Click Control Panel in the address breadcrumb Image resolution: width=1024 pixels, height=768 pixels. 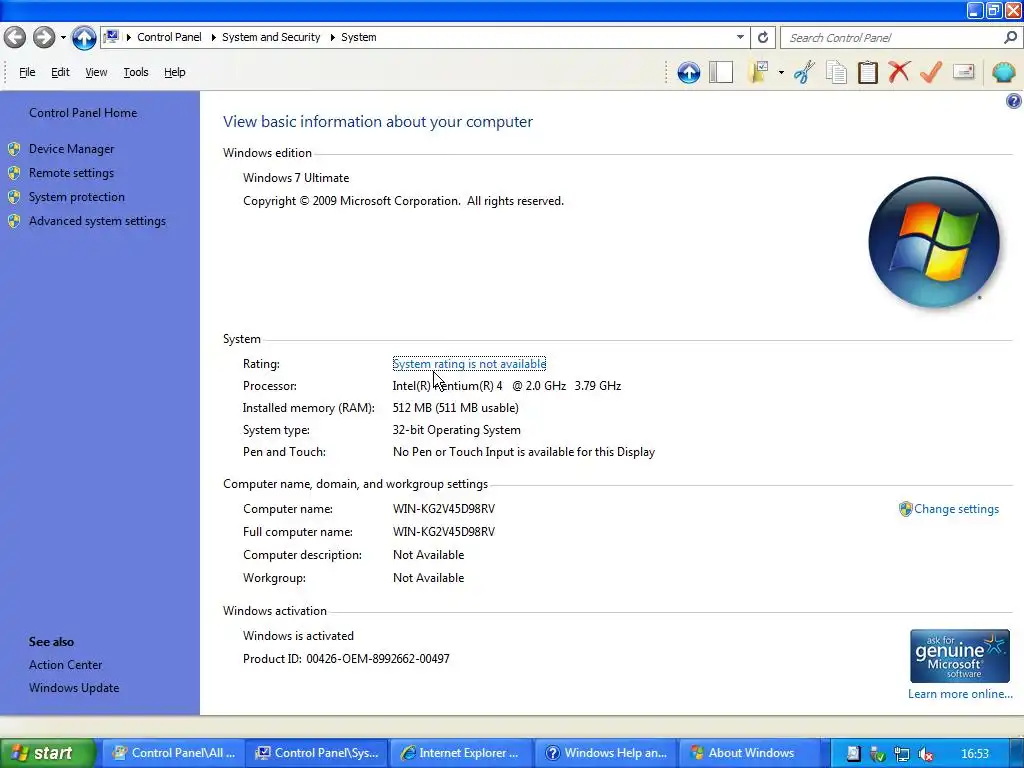169,37
